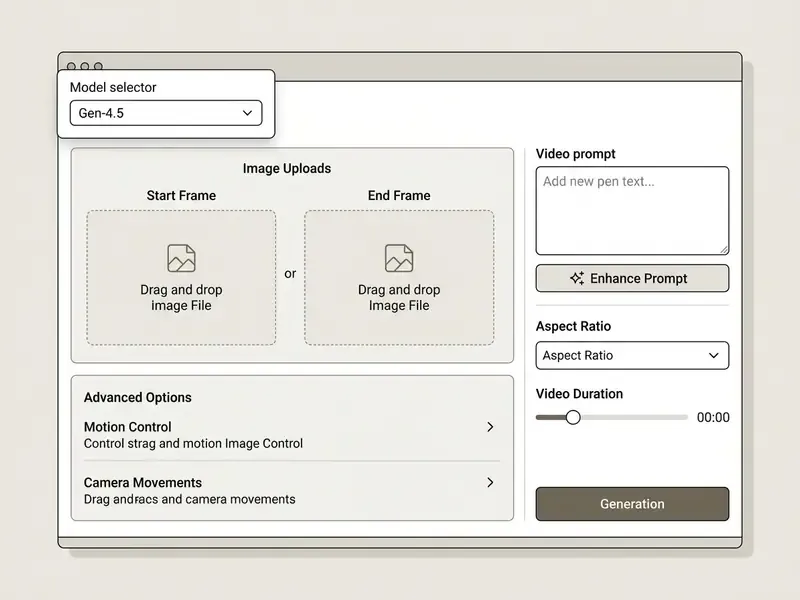This screenshot has height=600, width=800.
Task: Click the Camera Movements title
Action: [143, 483]
